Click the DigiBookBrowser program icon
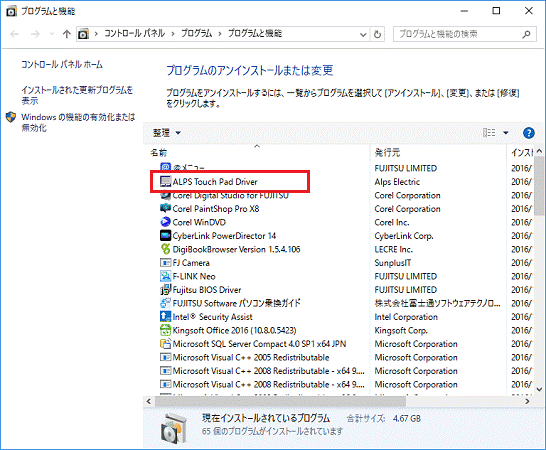The height and width of the screenshot is (450, 546). pos(165,249)
